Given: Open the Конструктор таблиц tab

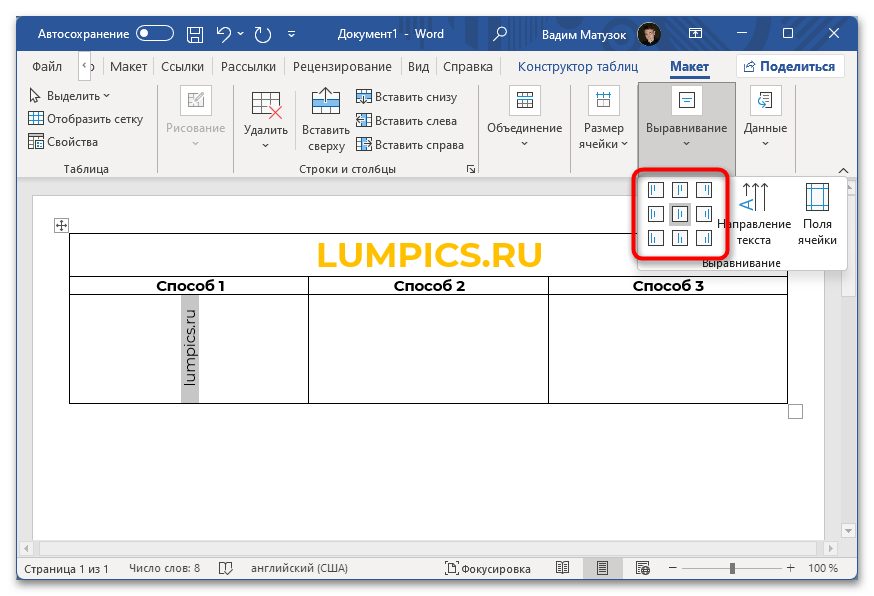Looking at the screenshot, I should coord(577,67).
